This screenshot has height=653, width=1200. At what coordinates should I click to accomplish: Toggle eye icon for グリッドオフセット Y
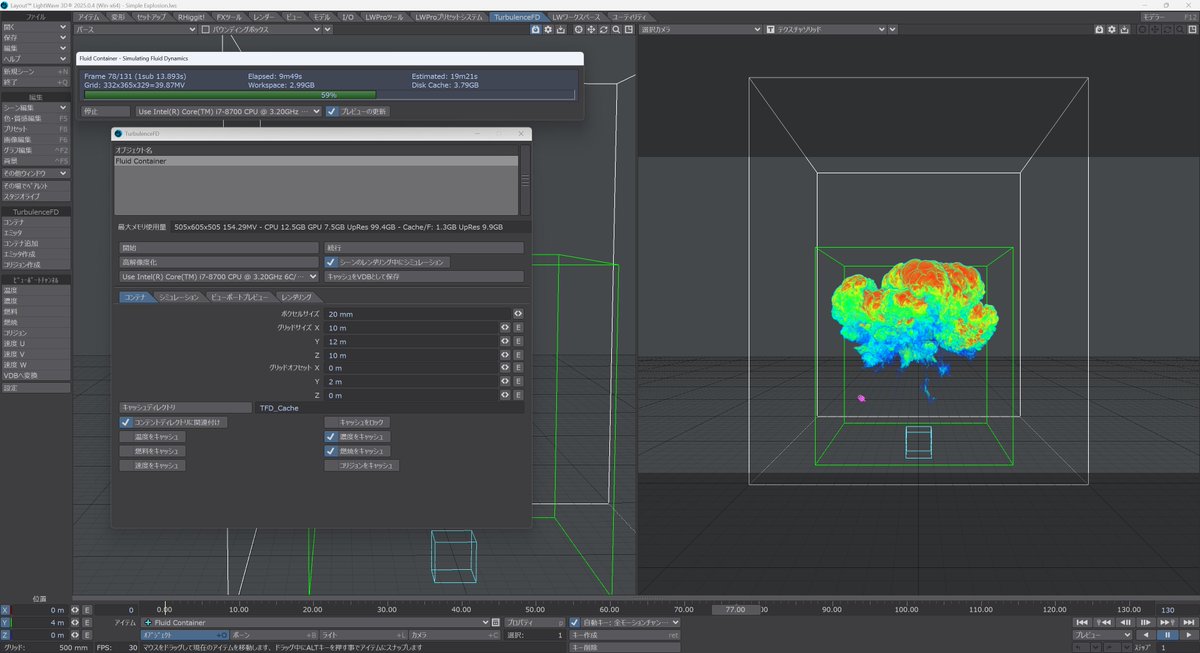coord(505,381)
